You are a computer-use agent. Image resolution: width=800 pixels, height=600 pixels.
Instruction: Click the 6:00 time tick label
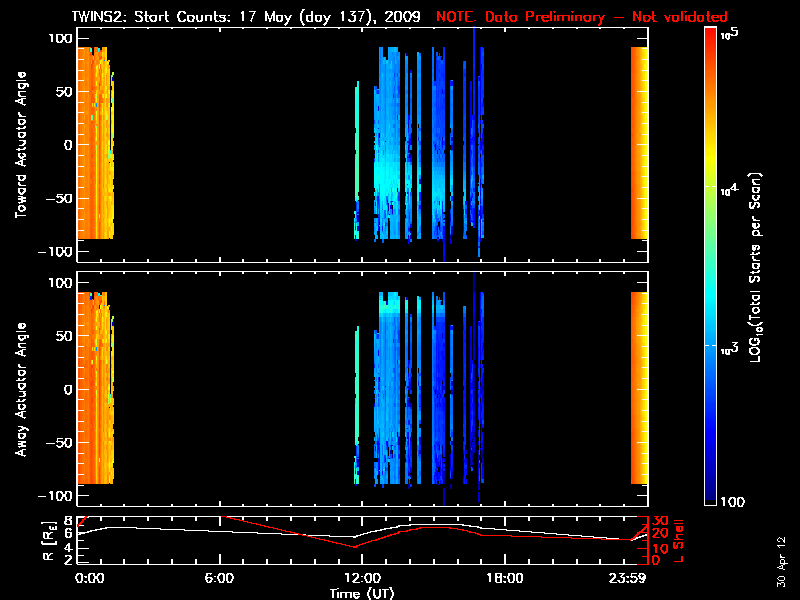[219, 578]
